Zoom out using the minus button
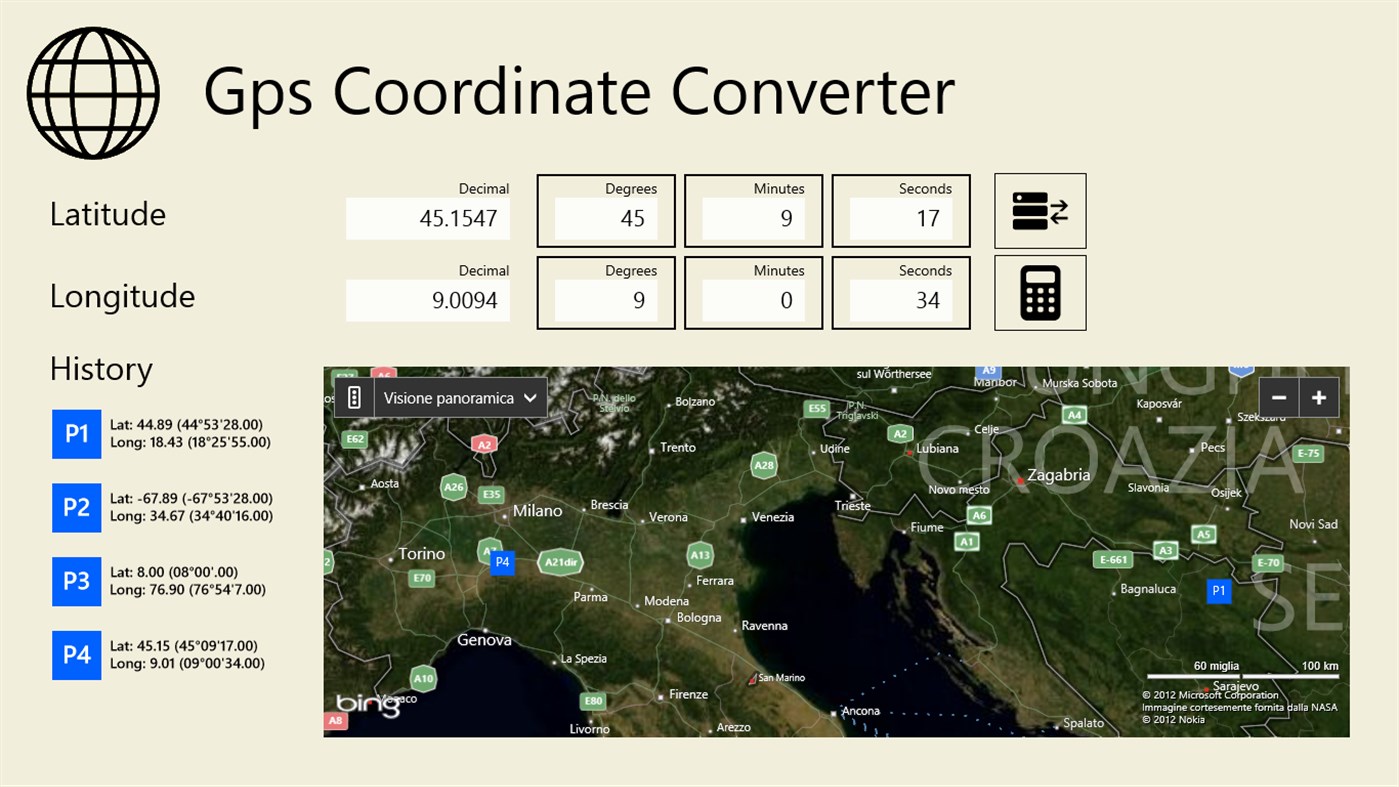The image size is (1399, 787). click(x=1278, y=397)
